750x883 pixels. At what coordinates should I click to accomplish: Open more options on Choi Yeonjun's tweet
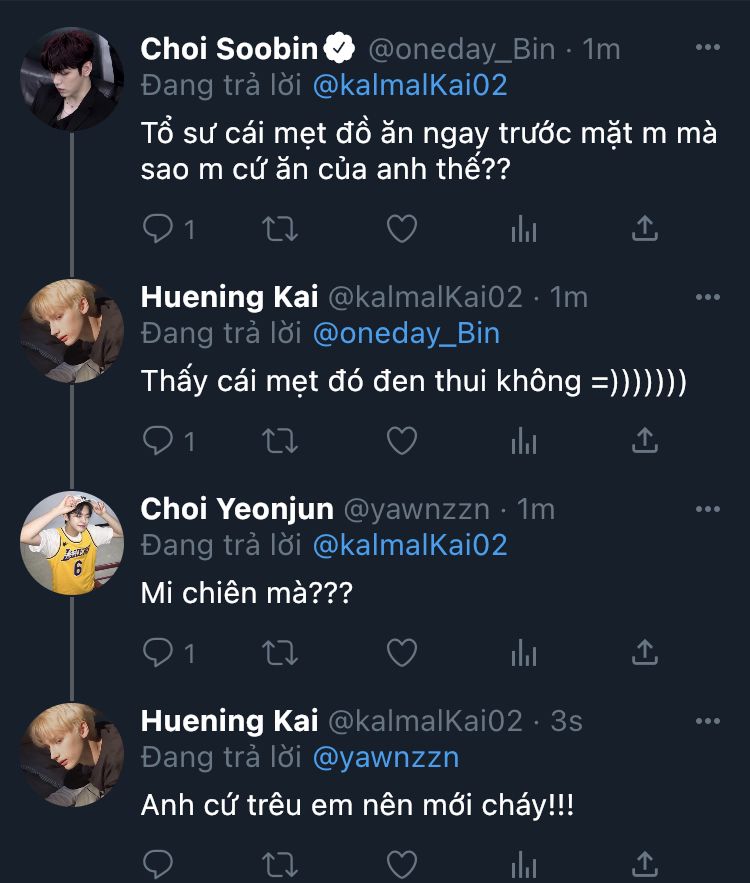point(707,509)
